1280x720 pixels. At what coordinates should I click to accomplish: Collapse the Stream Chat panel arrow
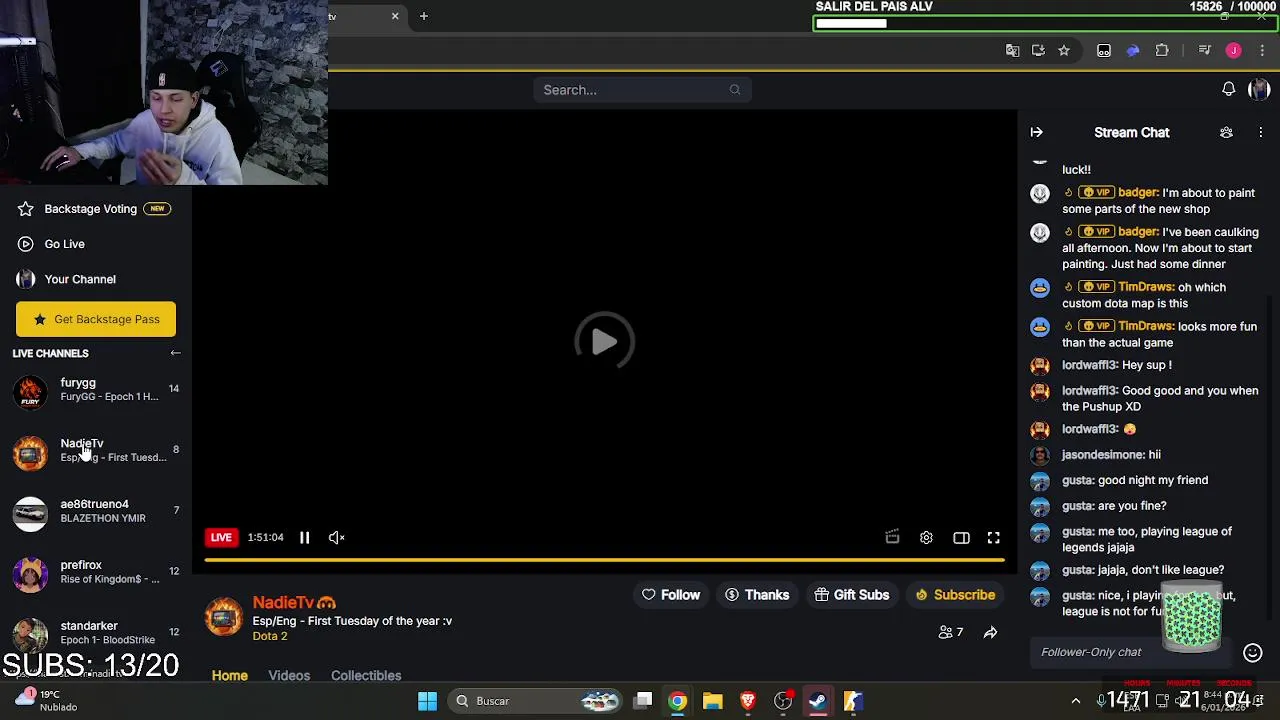(1037, 132)
